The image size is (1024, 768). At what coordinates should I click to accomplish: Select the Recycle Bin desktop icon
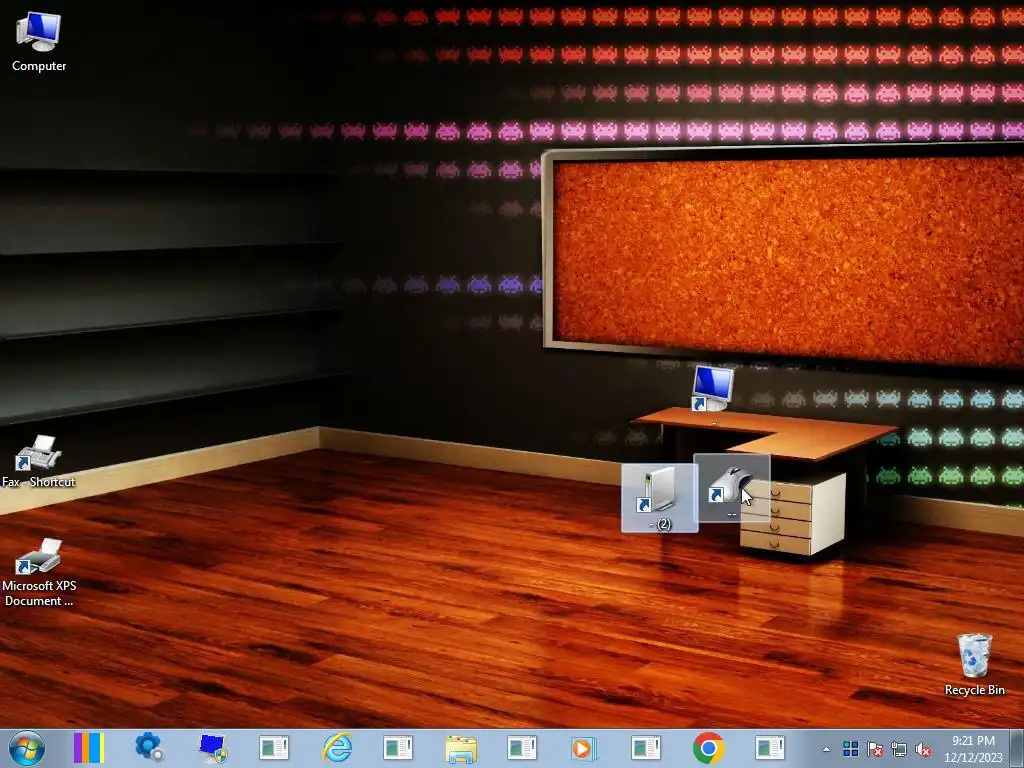coord(974,664)
